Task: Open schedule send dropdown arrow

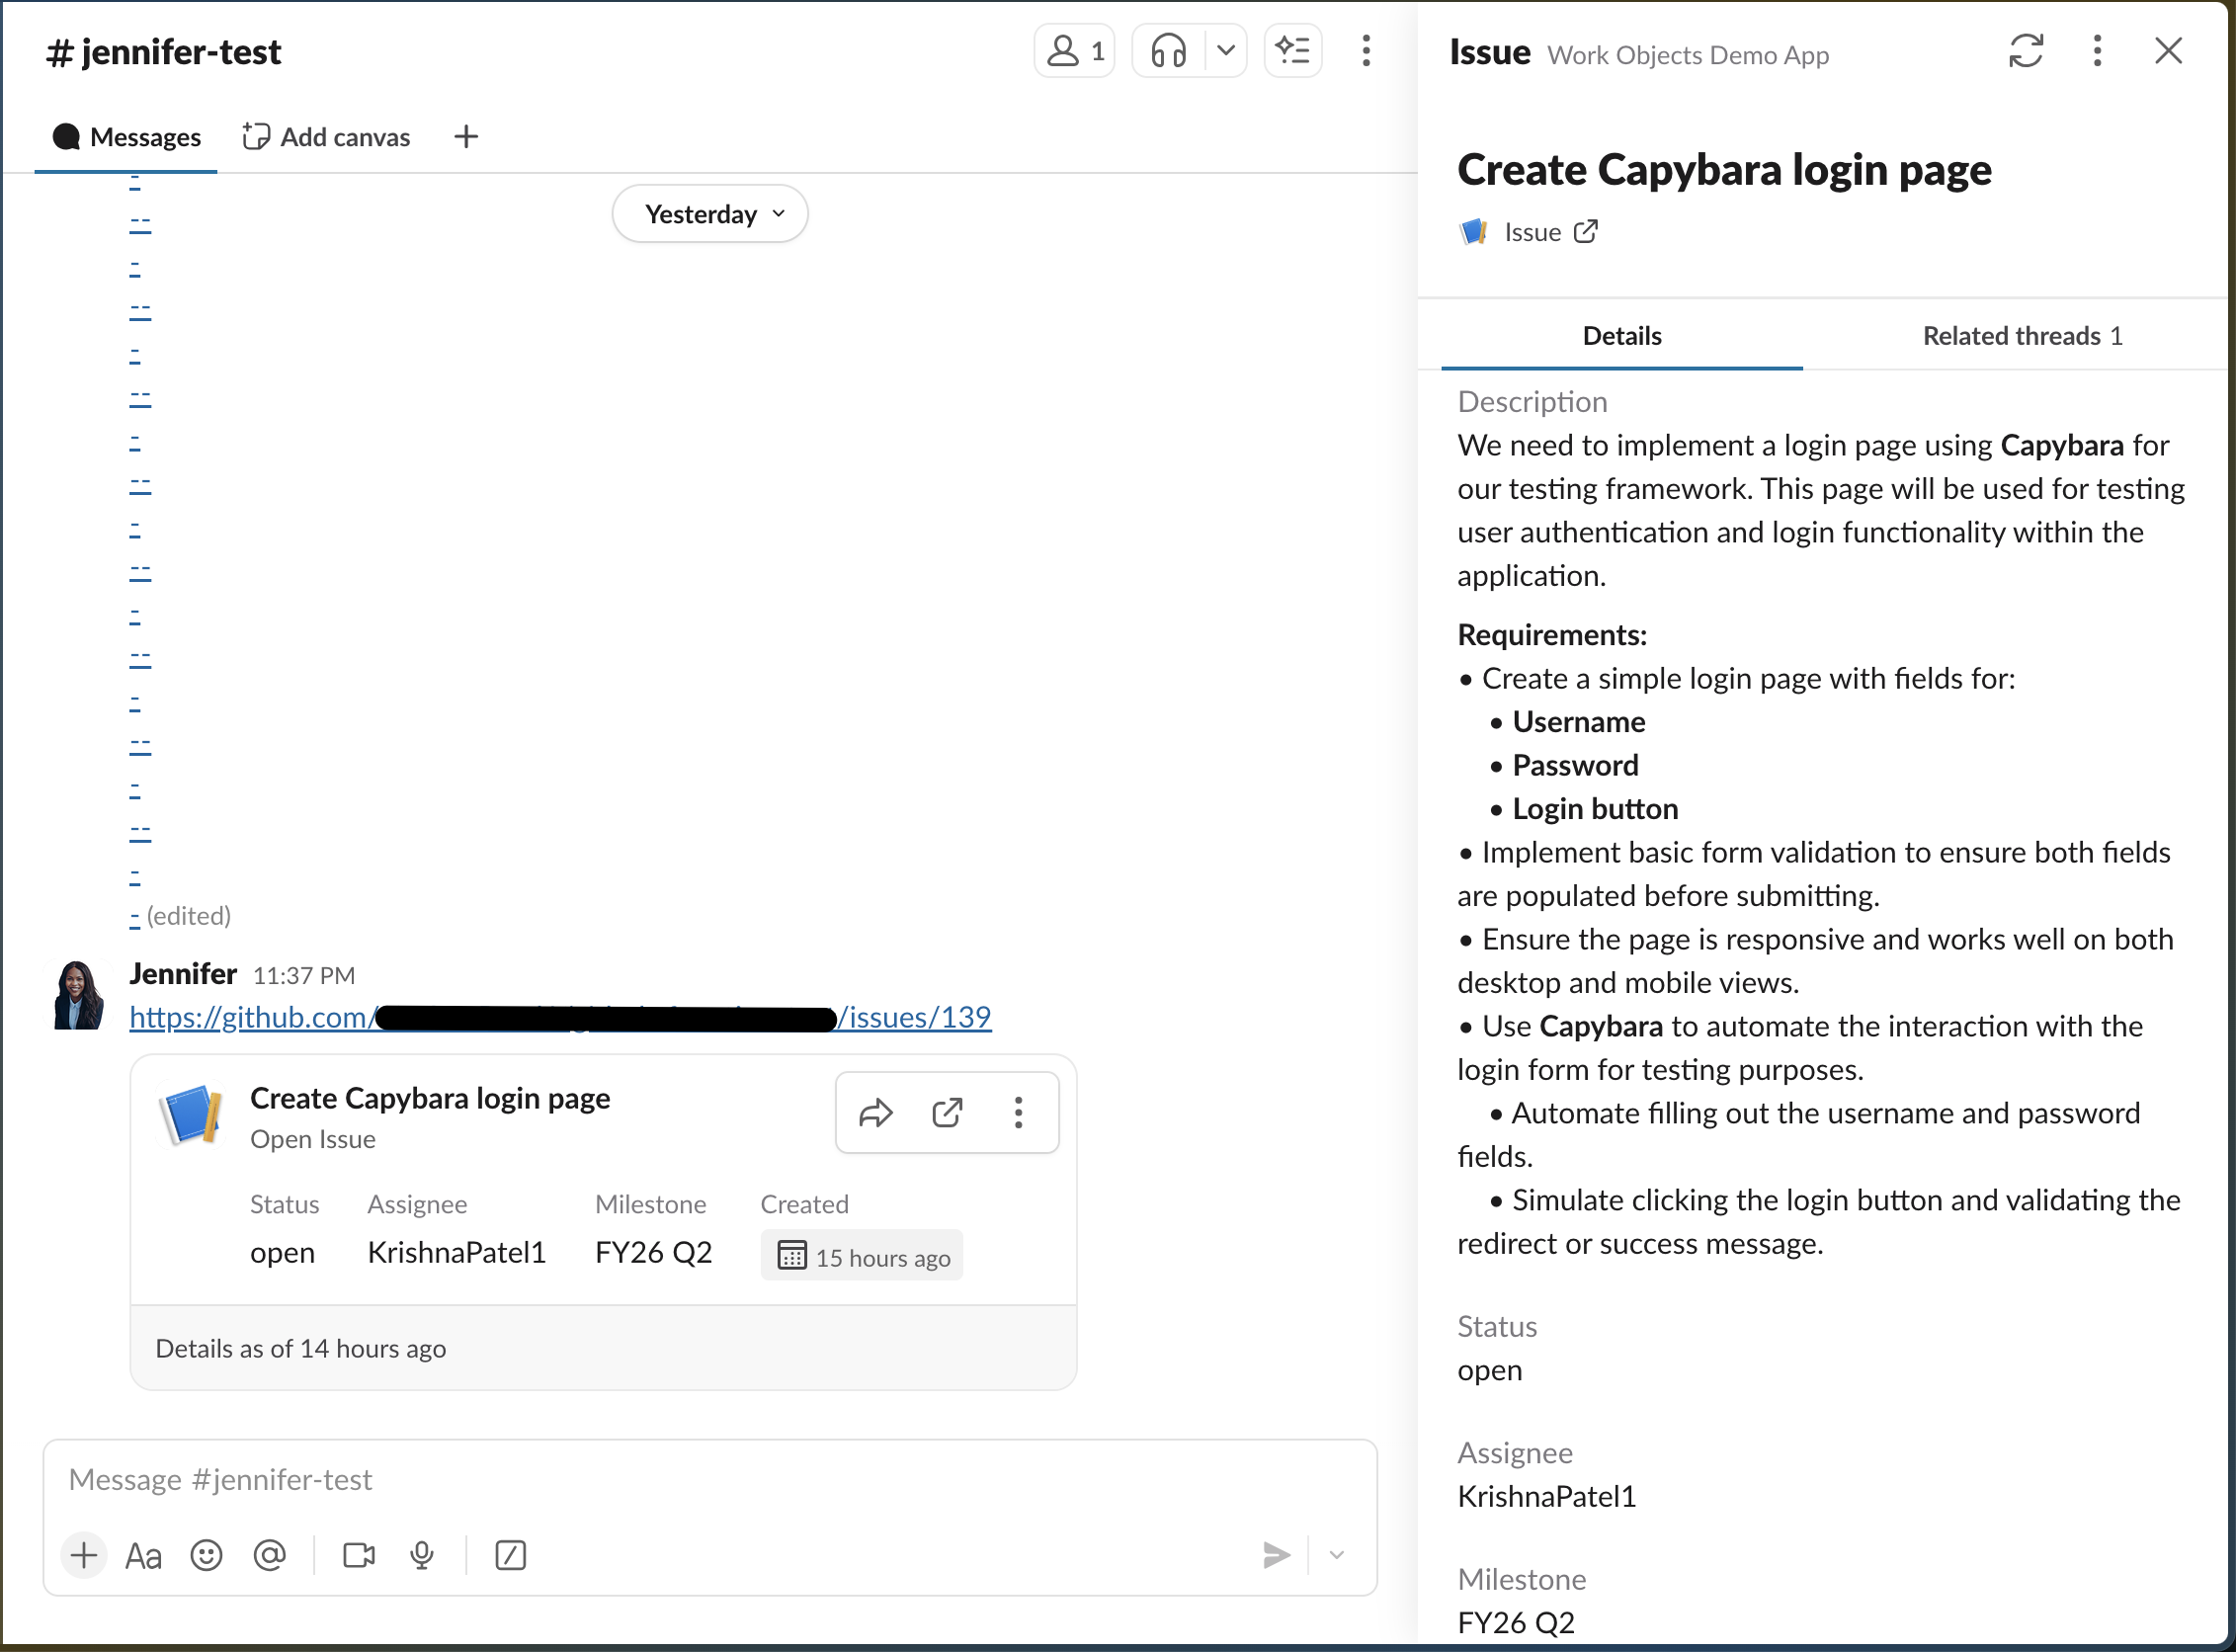Action: pos(1336,1555)
